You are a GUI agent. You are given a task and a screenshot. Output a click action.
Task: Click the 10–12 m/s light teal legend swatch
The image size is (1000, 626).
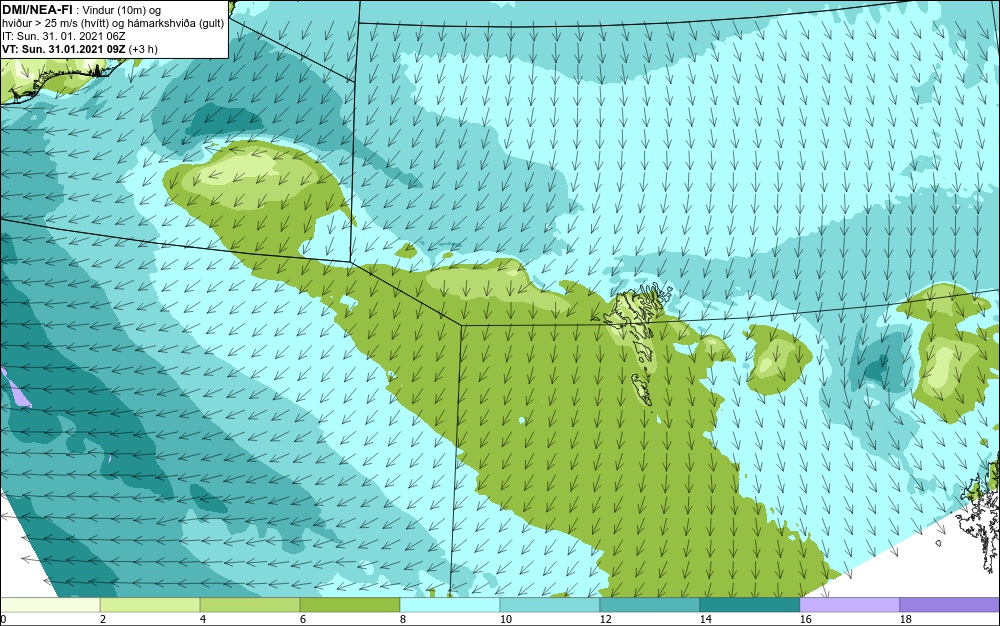coord(550,604)
